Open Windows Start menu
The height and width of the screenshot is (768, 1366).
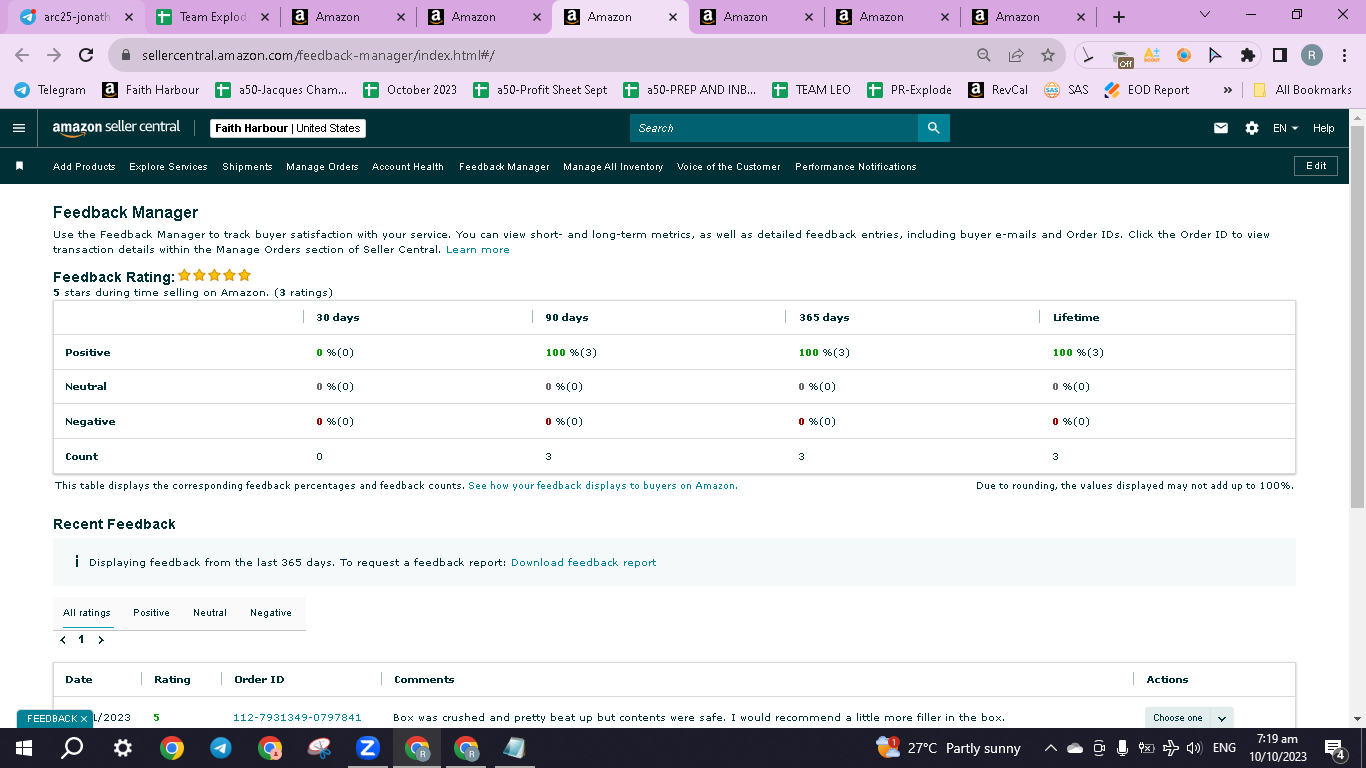[x=24, y=748]
